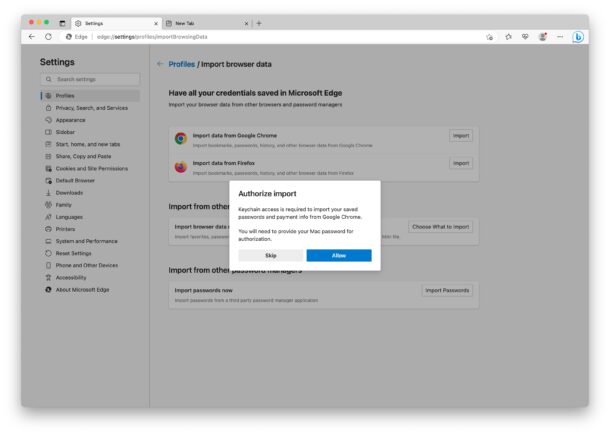Viewport: 610px width, 435px height.
Task: Open Privacy, Search, and Services settings
Action: point(90,108)
